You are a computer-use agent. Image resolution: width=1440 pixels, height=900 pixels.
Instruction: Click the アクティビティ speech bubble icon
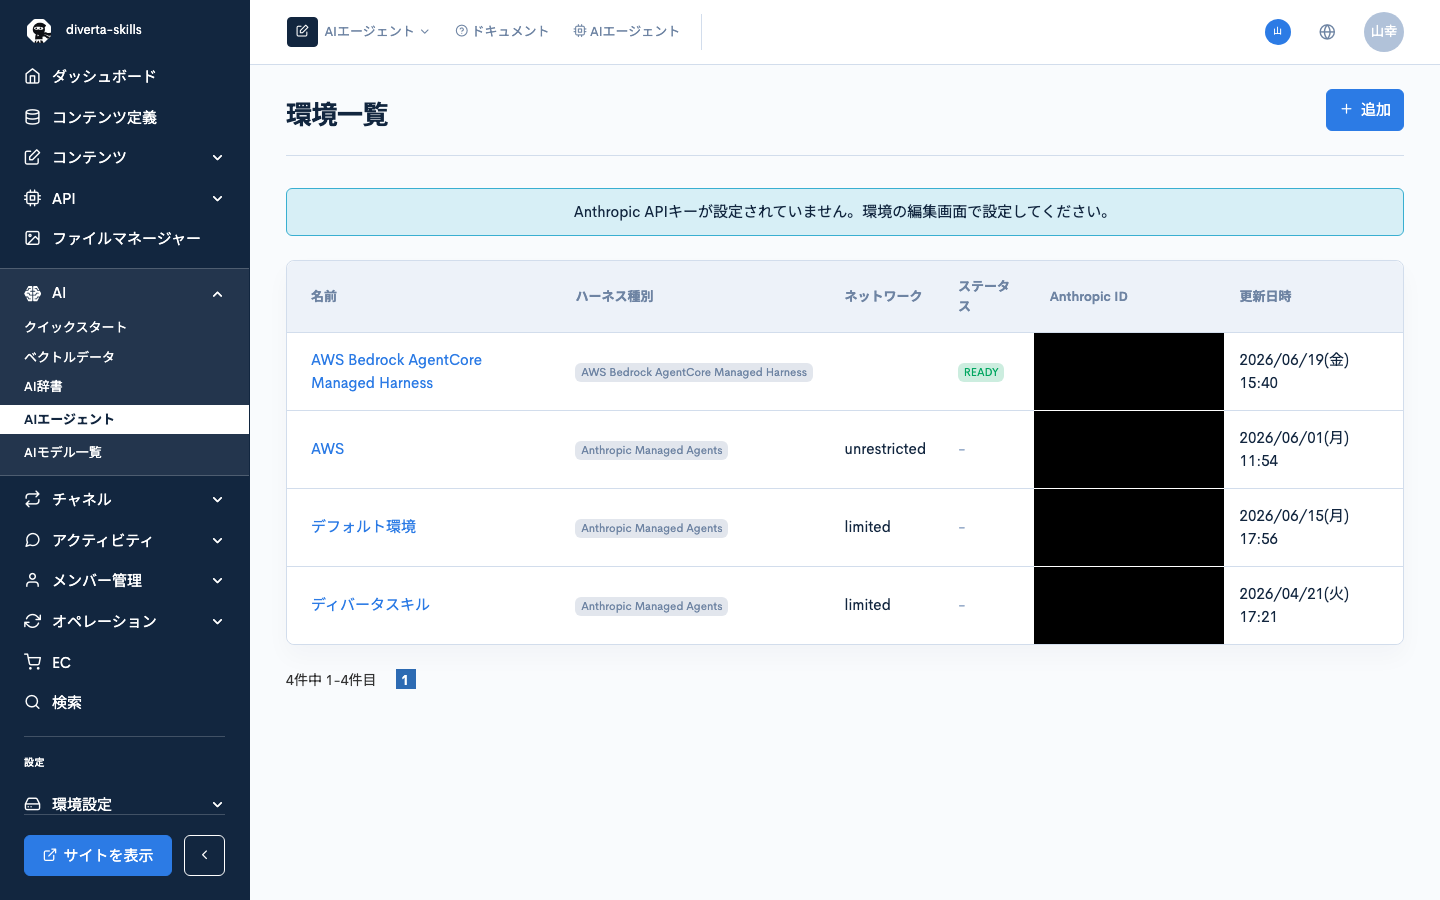point(33,540)
